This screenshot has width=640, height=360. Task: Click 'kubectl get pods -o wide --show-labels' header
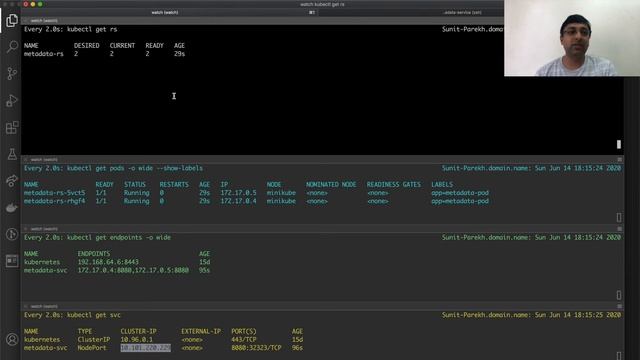point(135,168)
